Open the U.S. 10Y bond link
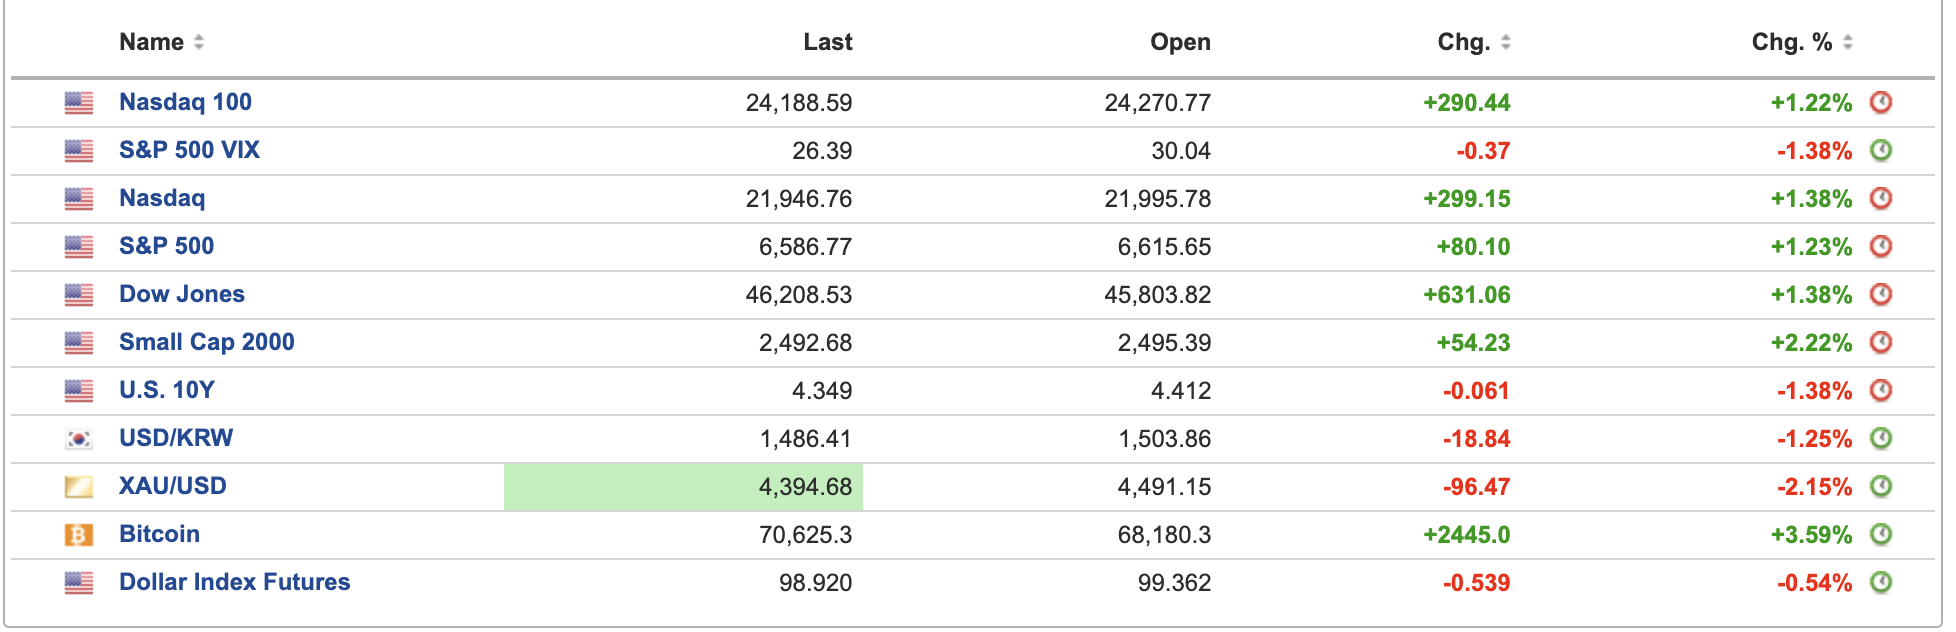Image resolution: width=1956 pixels, height=632 pixels. [166, 390]
